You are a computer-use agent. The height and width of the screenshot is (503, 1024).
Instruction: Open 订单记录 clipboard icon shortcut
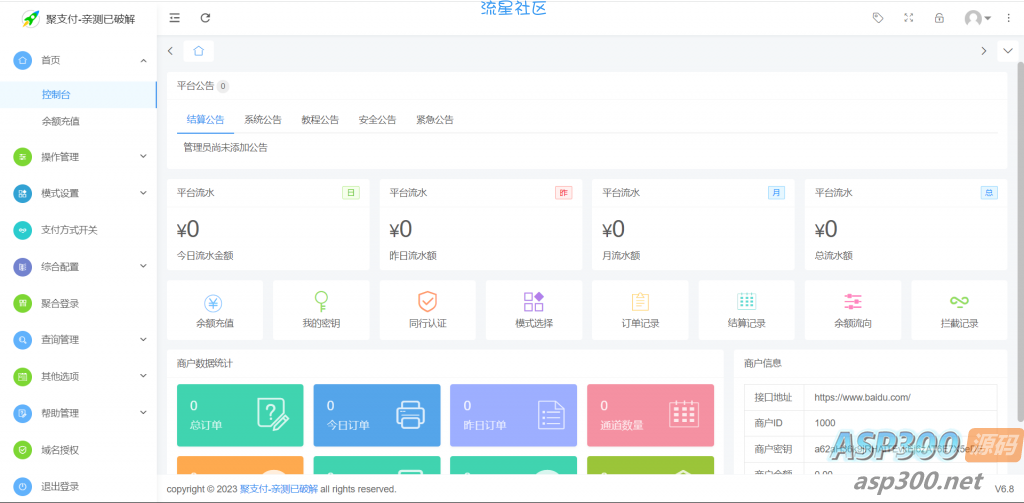(x=640, y=303)
